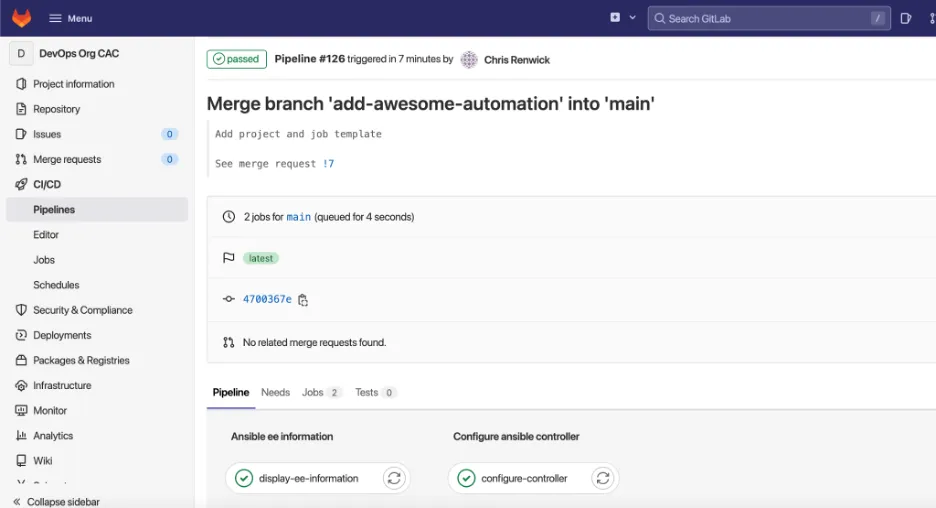Click display-ee-information passed check icon

244,478
